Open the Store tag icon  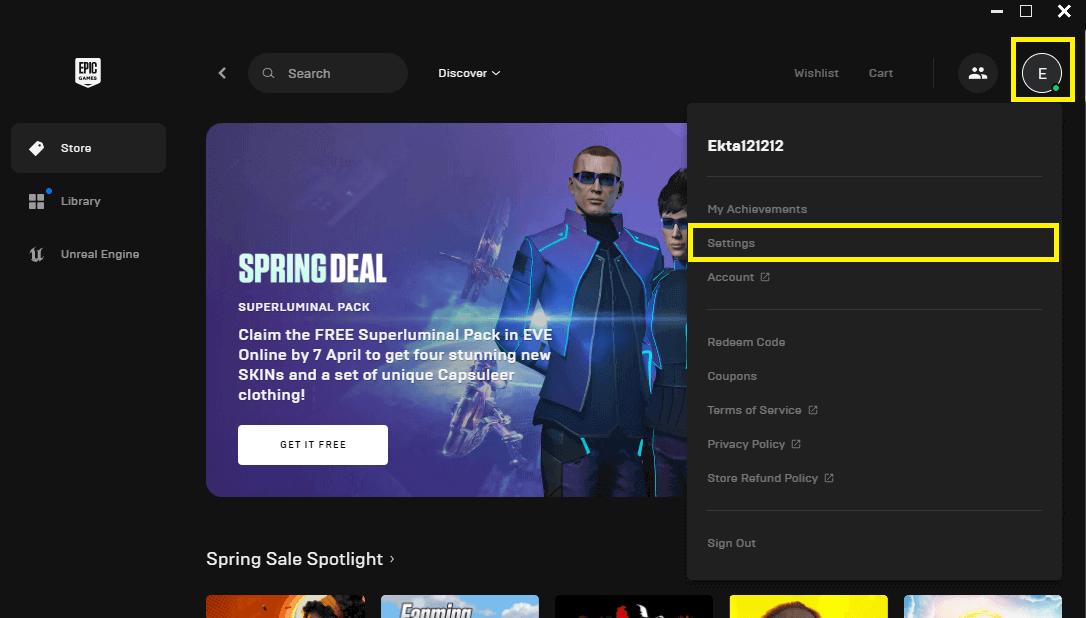click(x=37, y=148)
